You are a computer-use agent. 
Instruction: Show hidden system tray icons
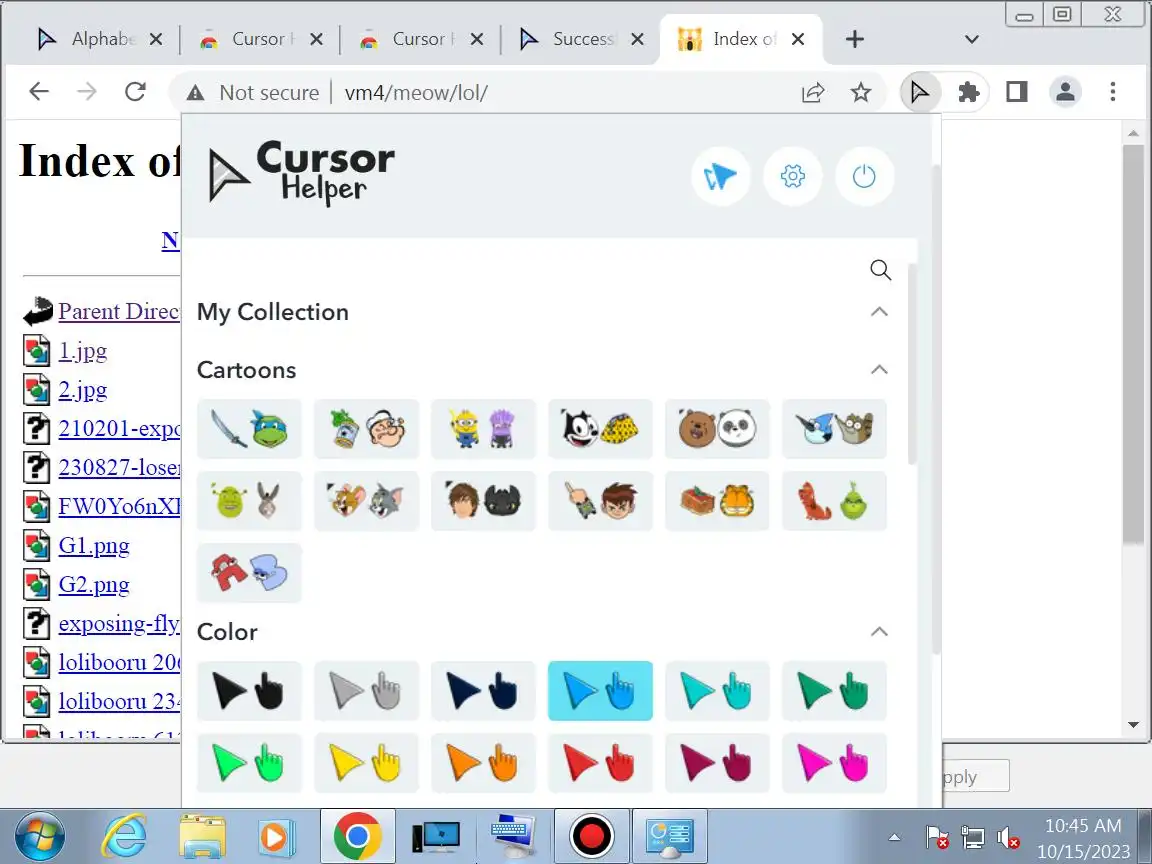[894, 837]
